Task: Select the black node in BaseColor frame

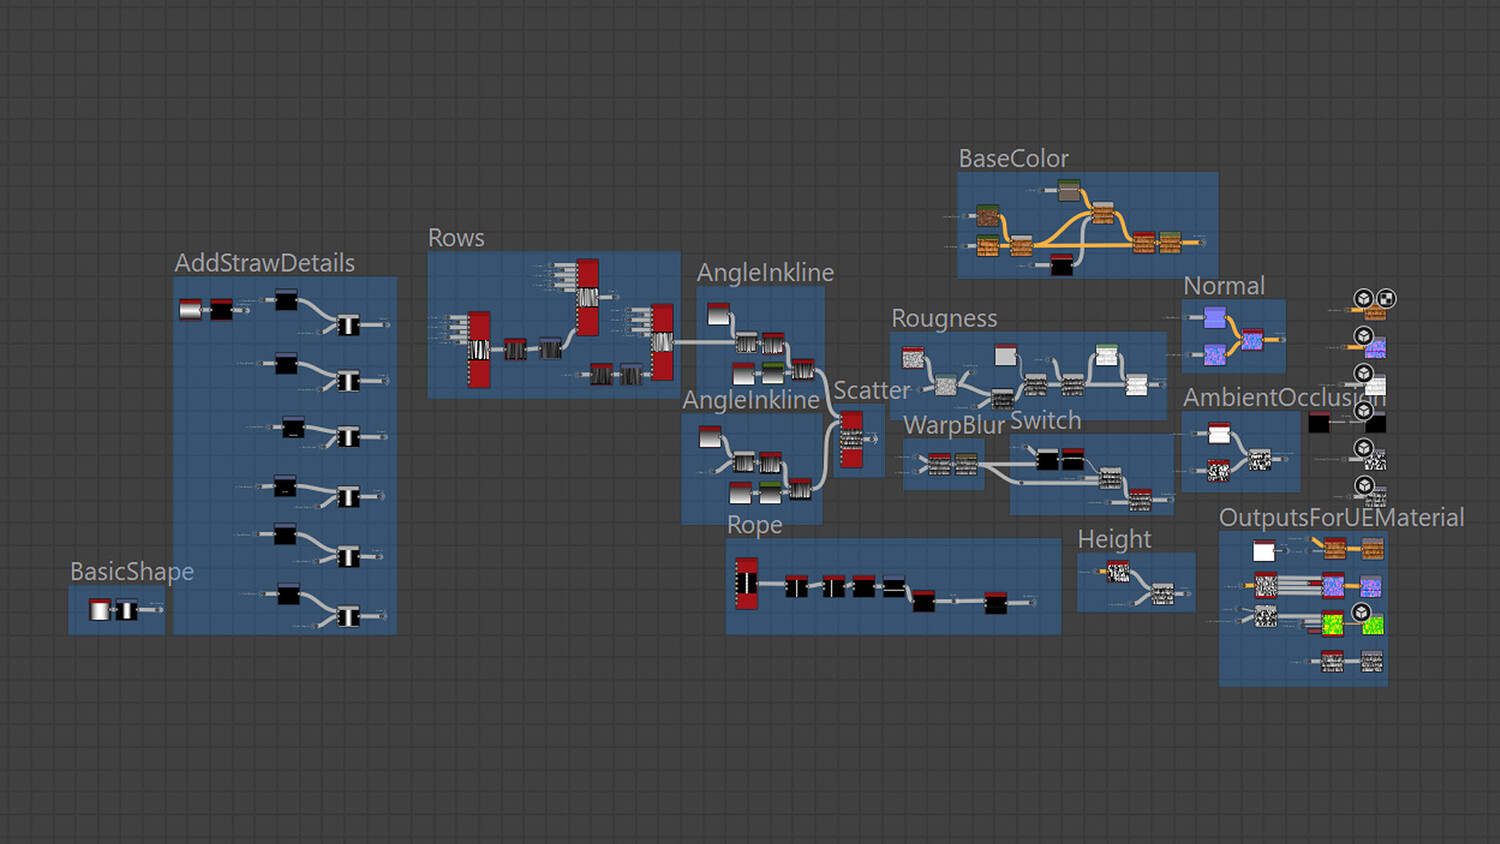Action: click(x=1062, y=264)
